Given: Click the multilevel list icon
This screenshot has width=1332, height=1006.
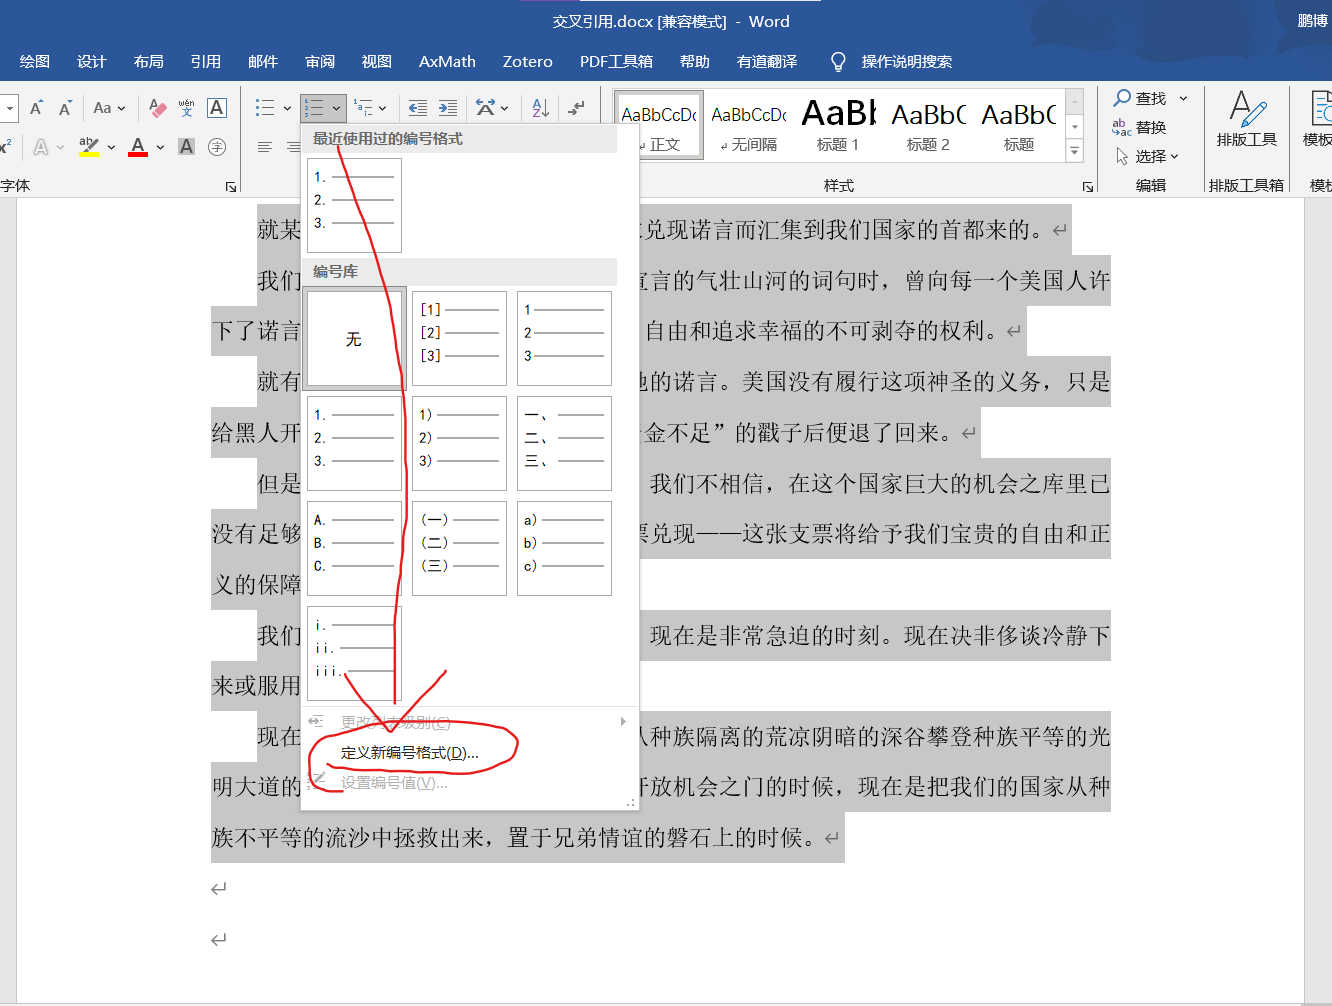Looking at the screenshot, I should point(363,108).
